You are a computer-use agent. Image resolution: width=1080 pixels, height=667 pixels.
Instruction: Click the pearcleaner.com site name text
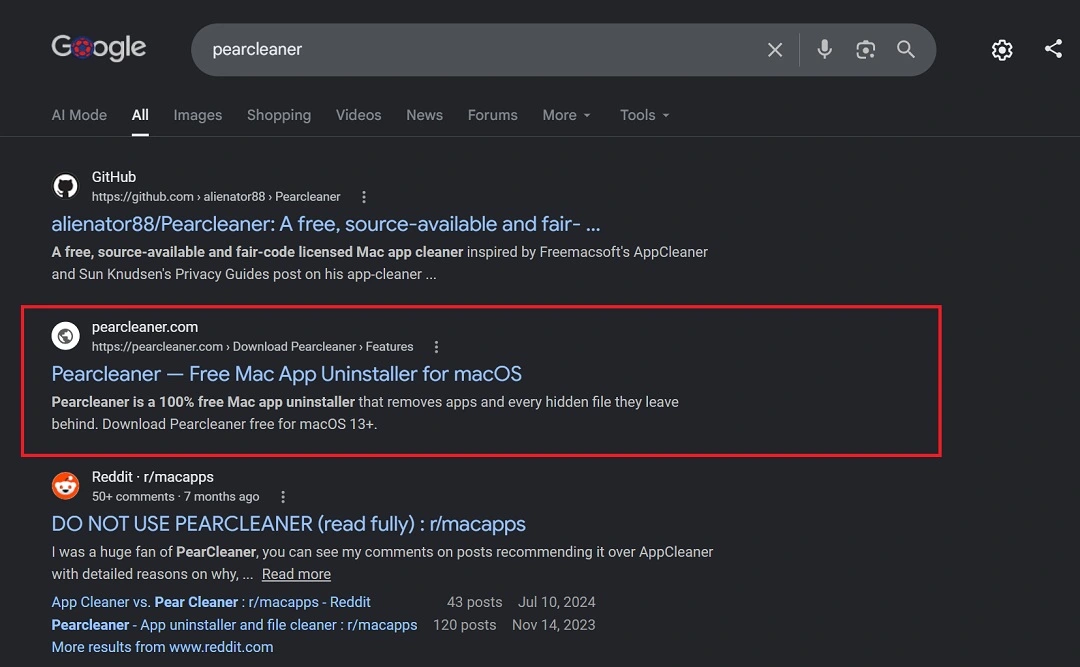point(145,327)
